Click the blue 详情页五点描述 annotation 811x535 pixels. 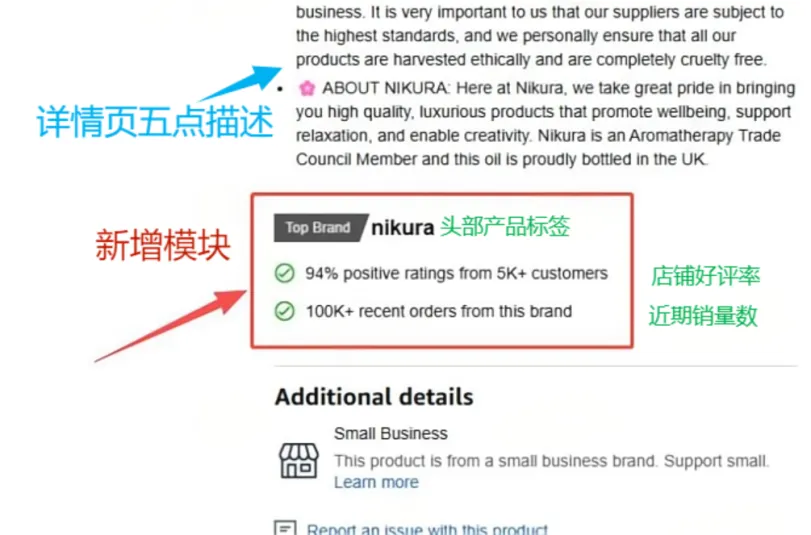coord(155,122)
